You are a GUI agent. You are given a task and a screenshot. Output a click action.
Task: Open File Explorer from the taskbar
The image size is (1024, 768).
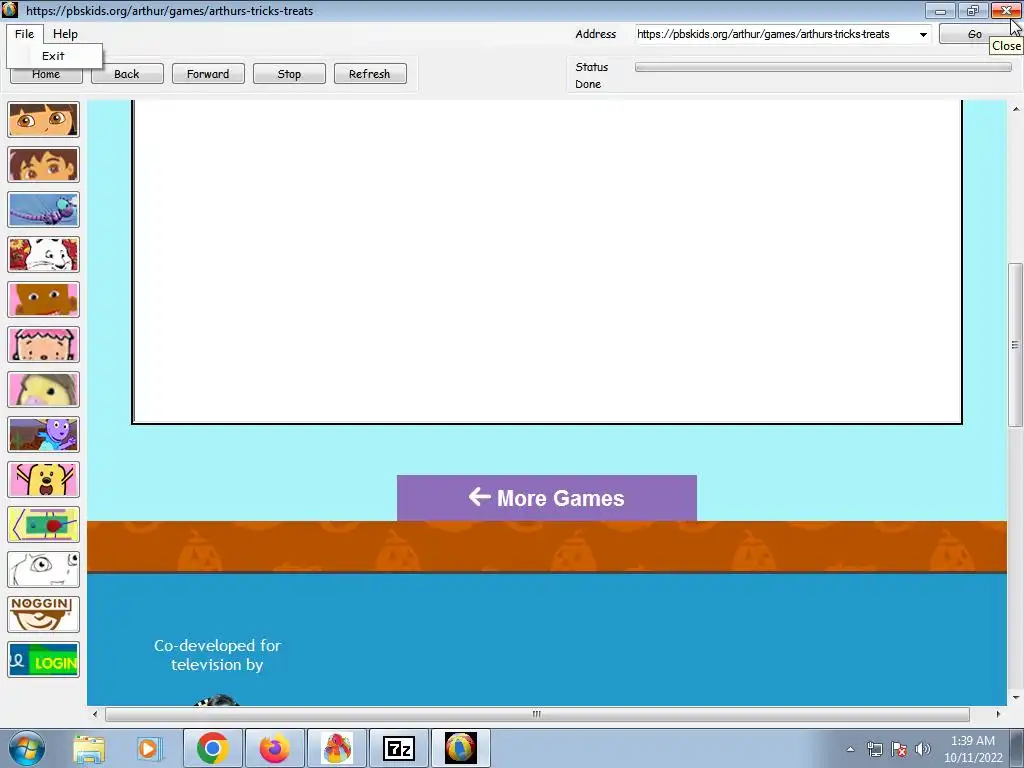(89, 748)
